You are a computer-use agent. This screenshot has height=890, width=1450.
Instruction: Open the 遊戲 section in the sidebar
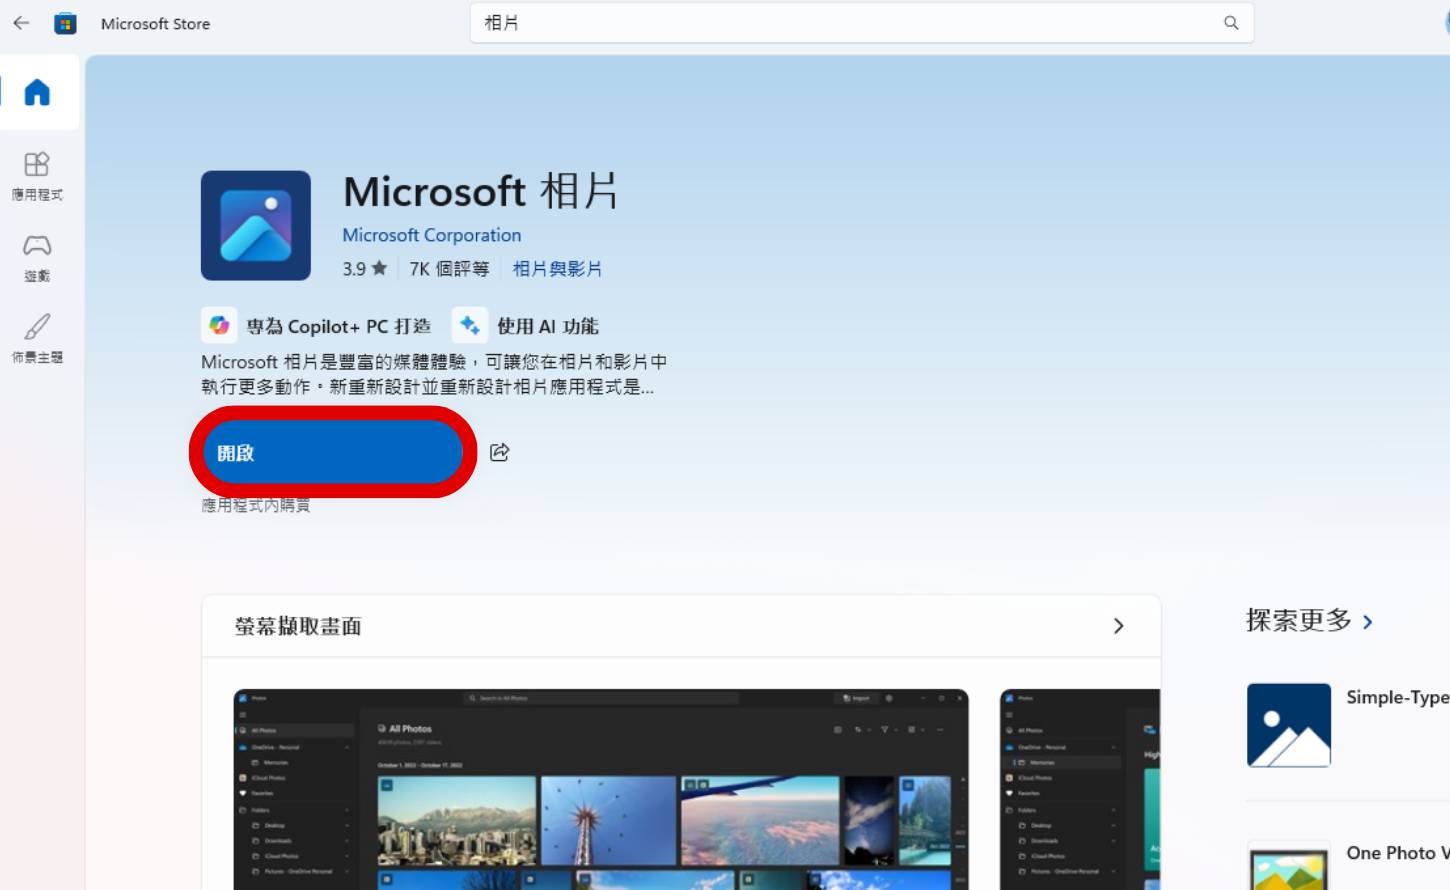[37, 258]
